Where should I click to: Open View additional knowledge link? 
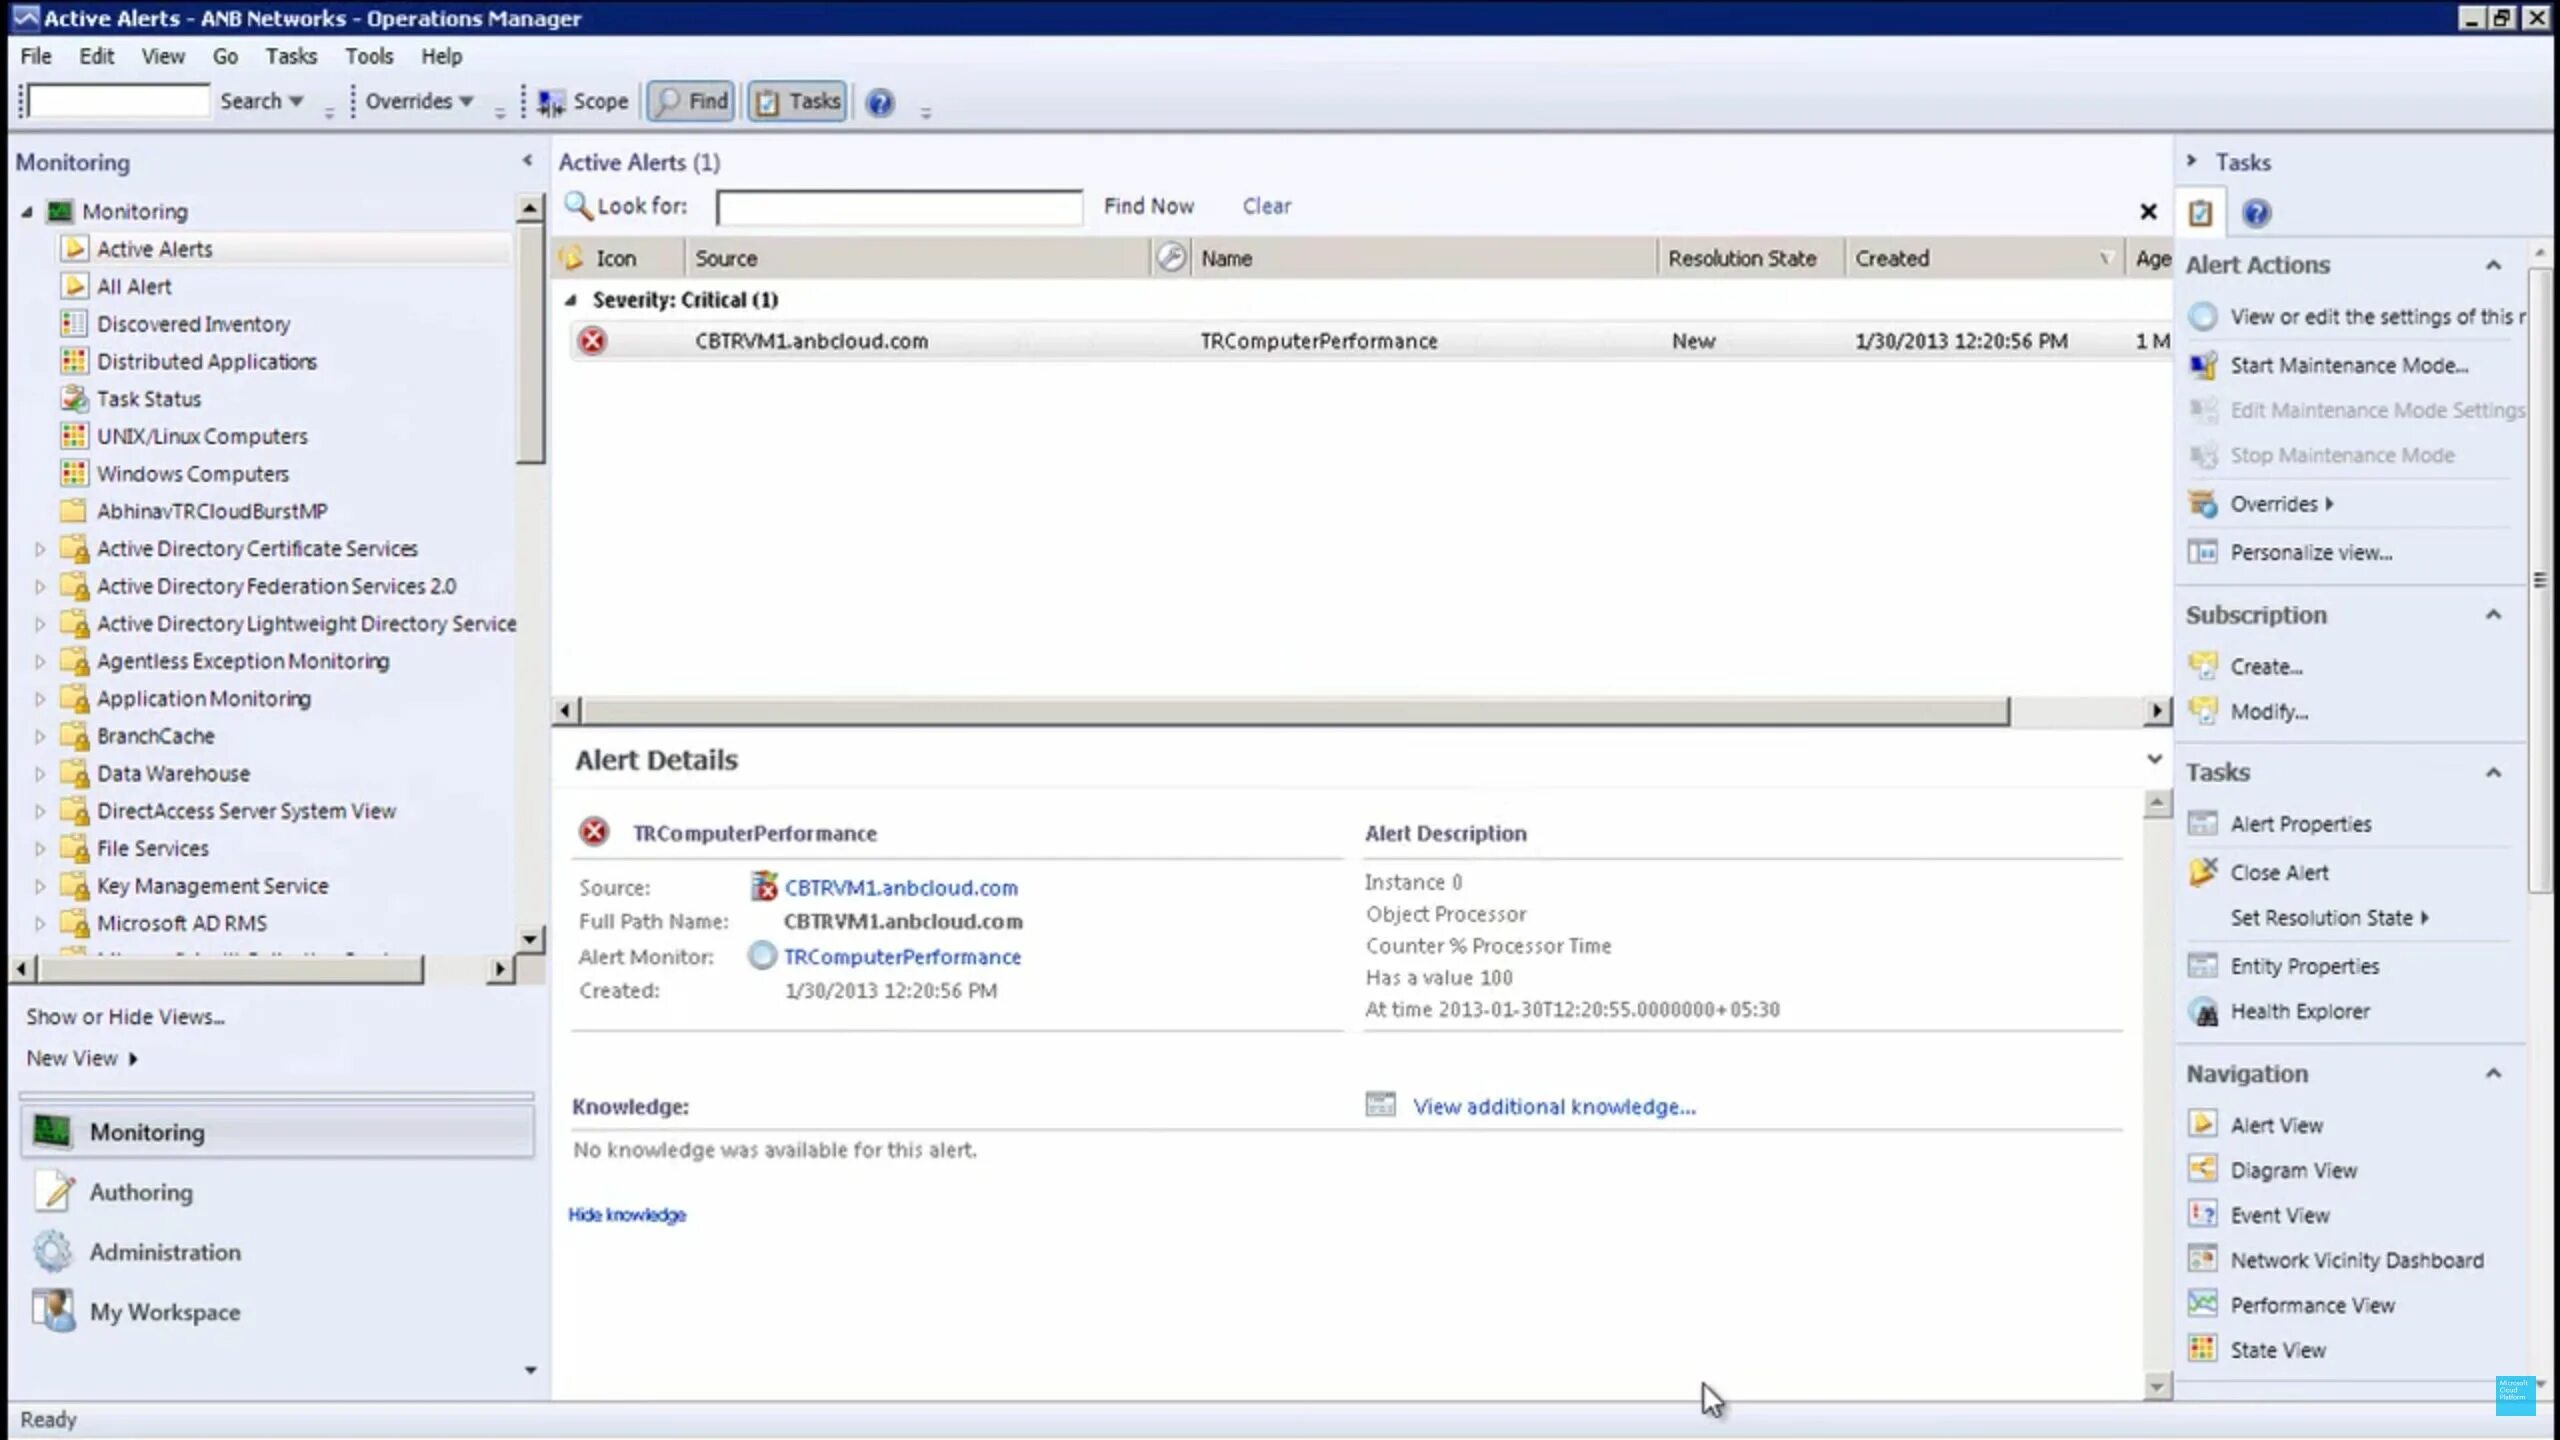(1554, 1106)
